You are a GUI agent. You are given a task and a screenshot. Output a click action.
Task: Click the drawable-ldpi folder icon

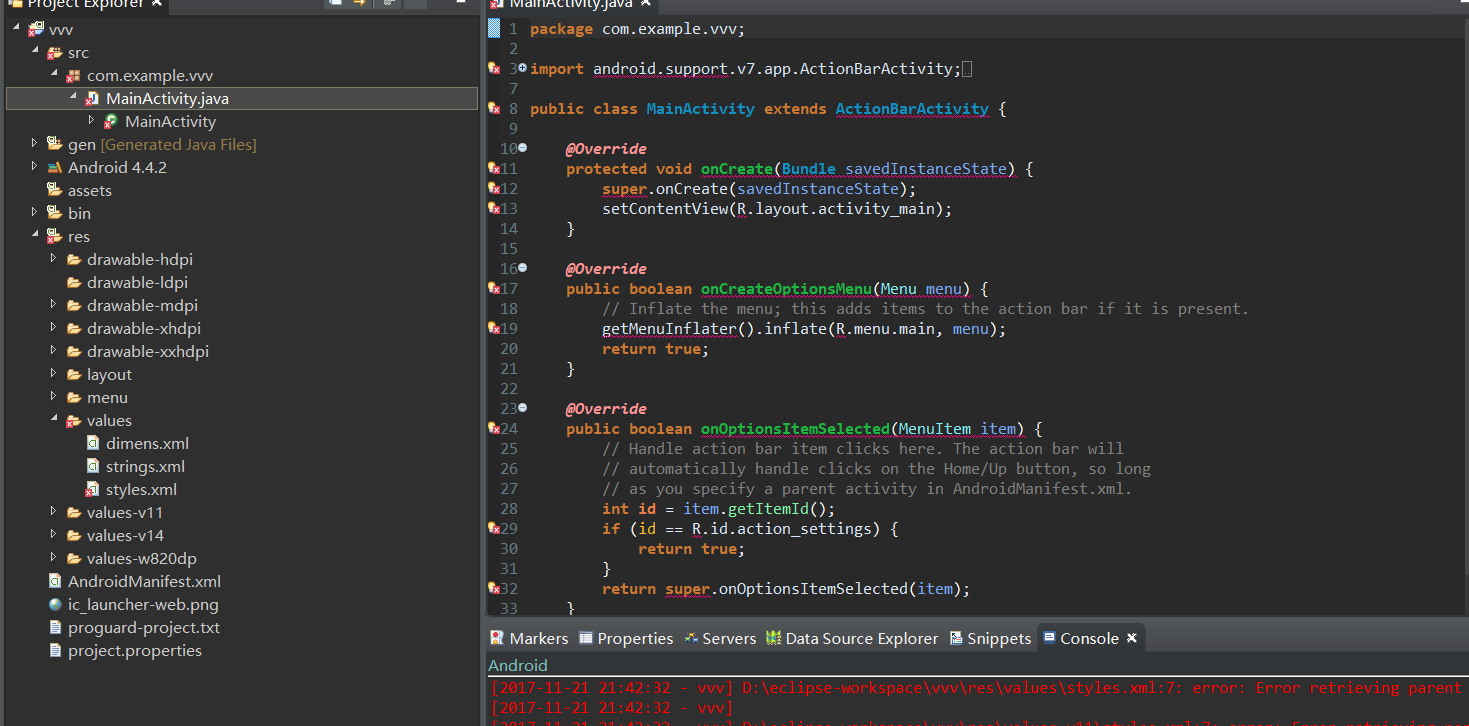74,283
